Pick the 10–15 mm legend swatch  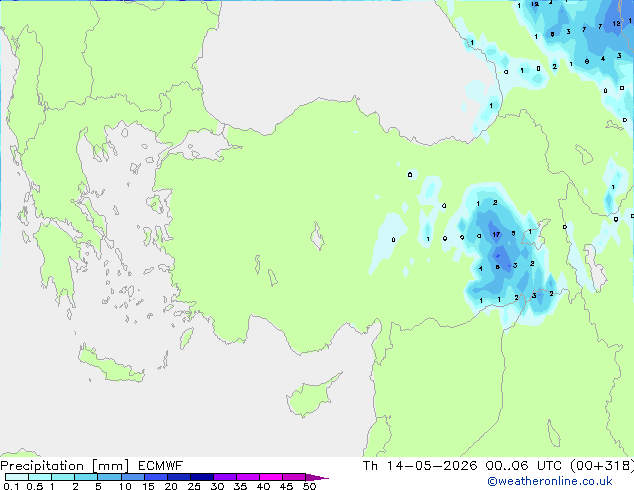pyautogui.click(x=132, y=477)
